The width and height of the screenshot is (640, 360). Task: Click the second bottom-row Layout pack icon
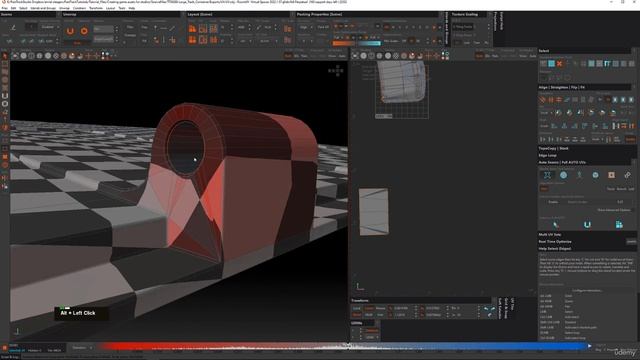(x=203, y=40)
